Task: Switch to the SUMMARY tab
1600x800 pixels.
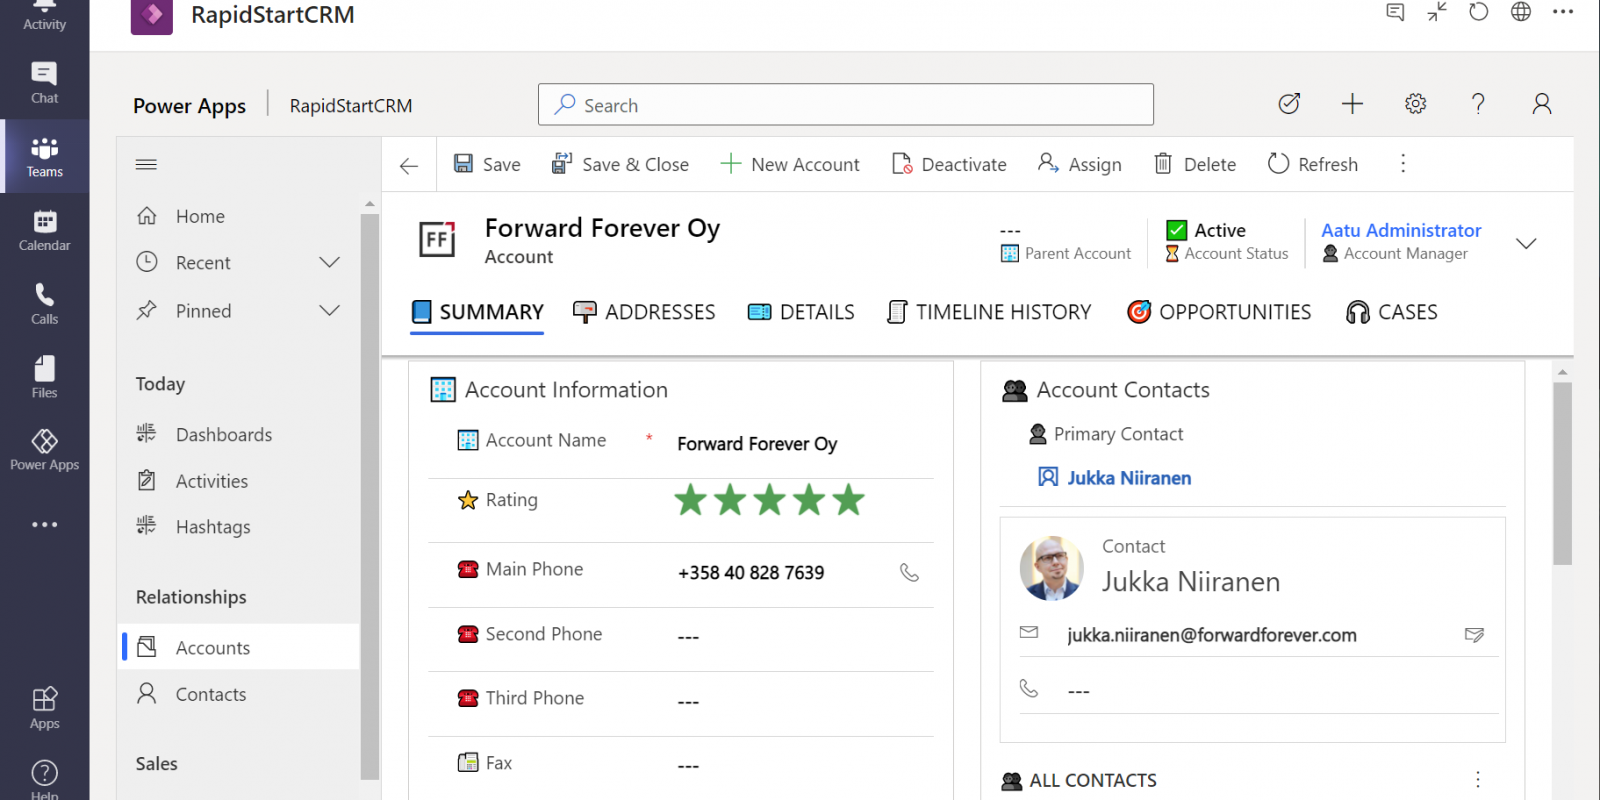Action: point(477,312)
